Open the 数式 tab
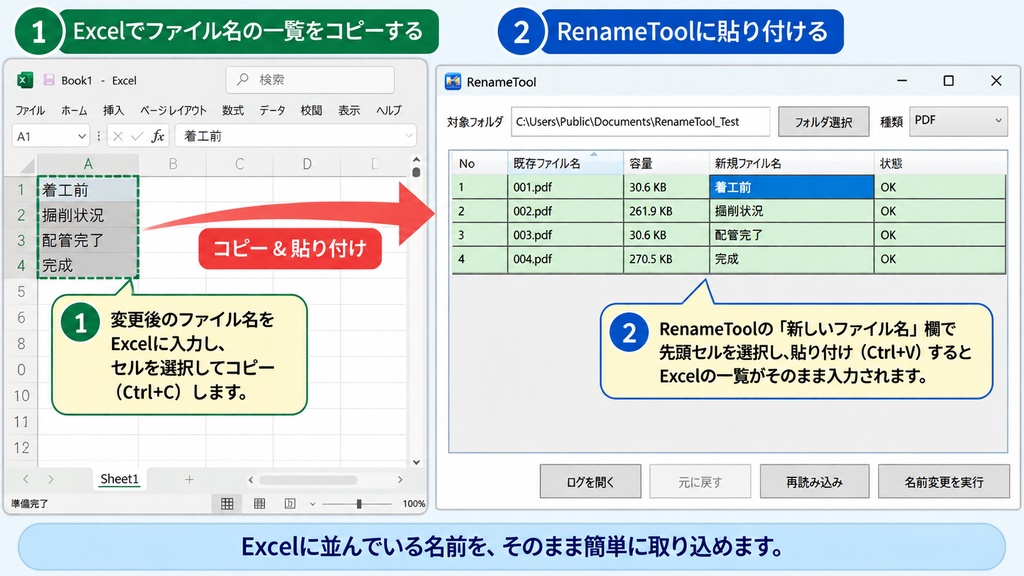This screenshot has height=576, width=1024. coord(232,110)
